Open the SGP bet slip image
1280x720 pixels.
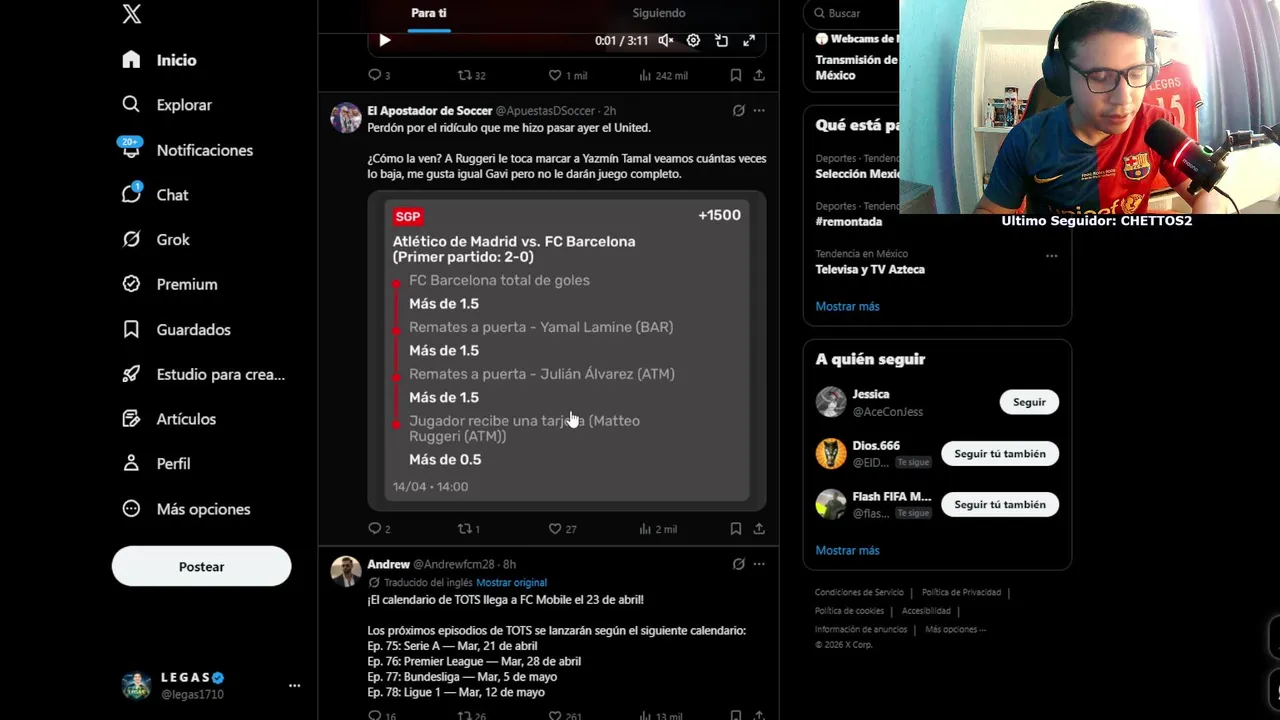(567, 350)
